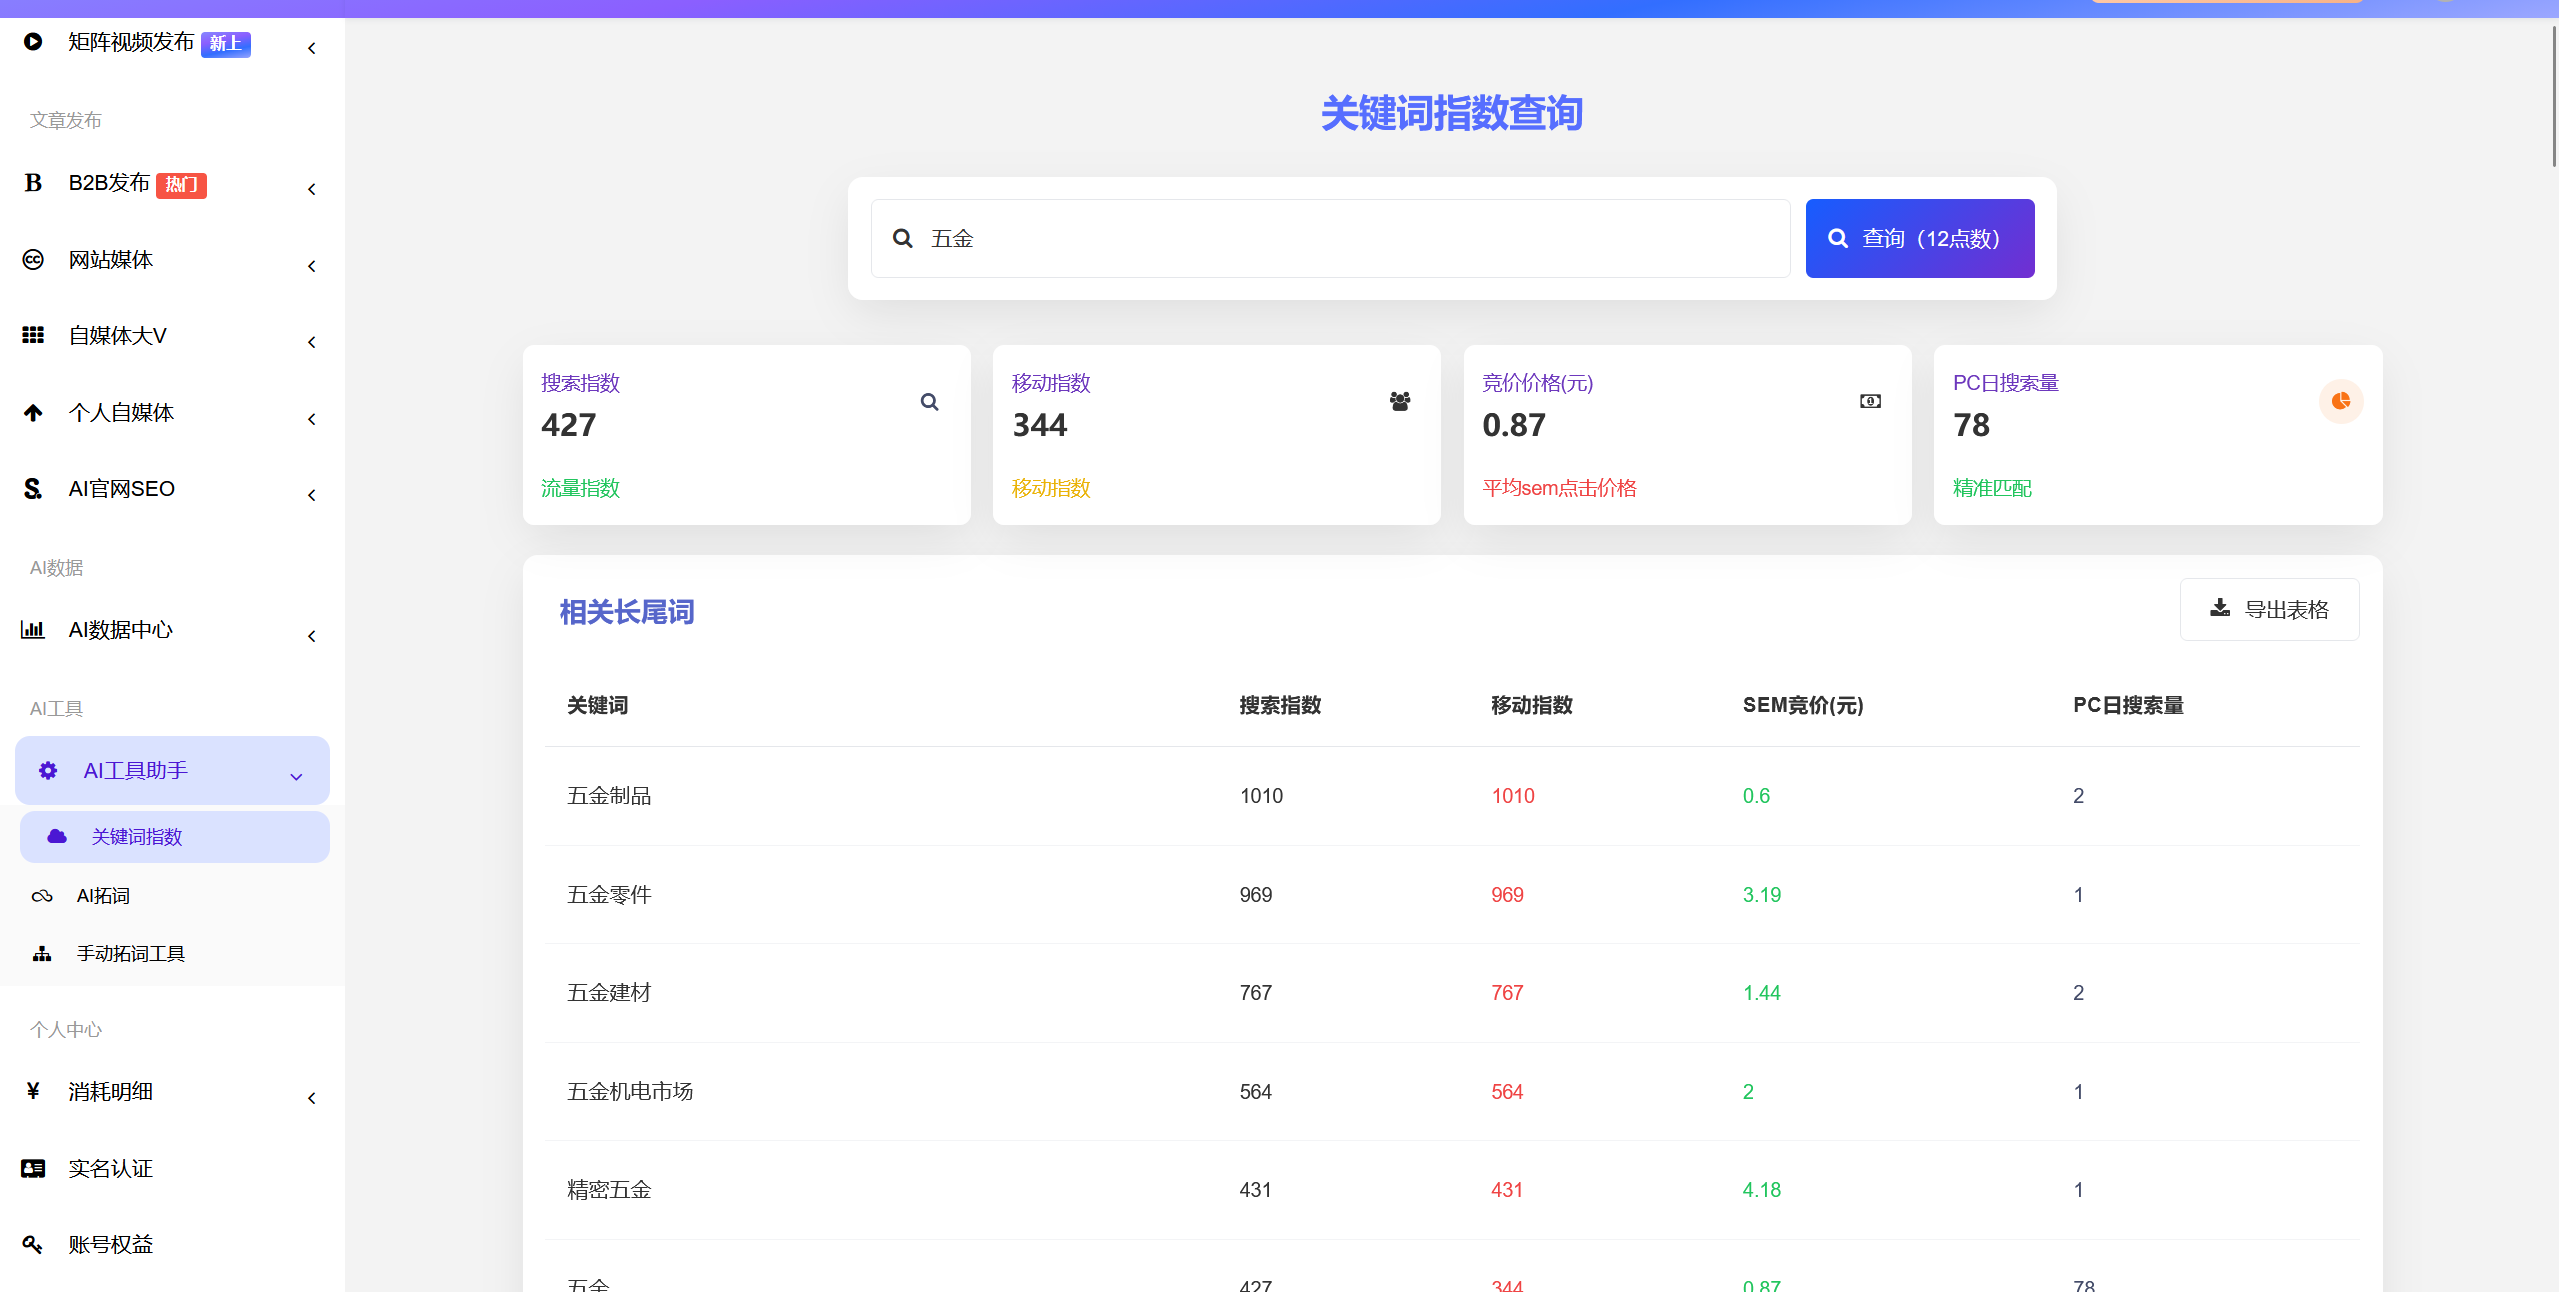Click the page vertical scrollbar
Image resolution: width=2559 pixels, height=1292 pixels.
[x=2553, y=95]
